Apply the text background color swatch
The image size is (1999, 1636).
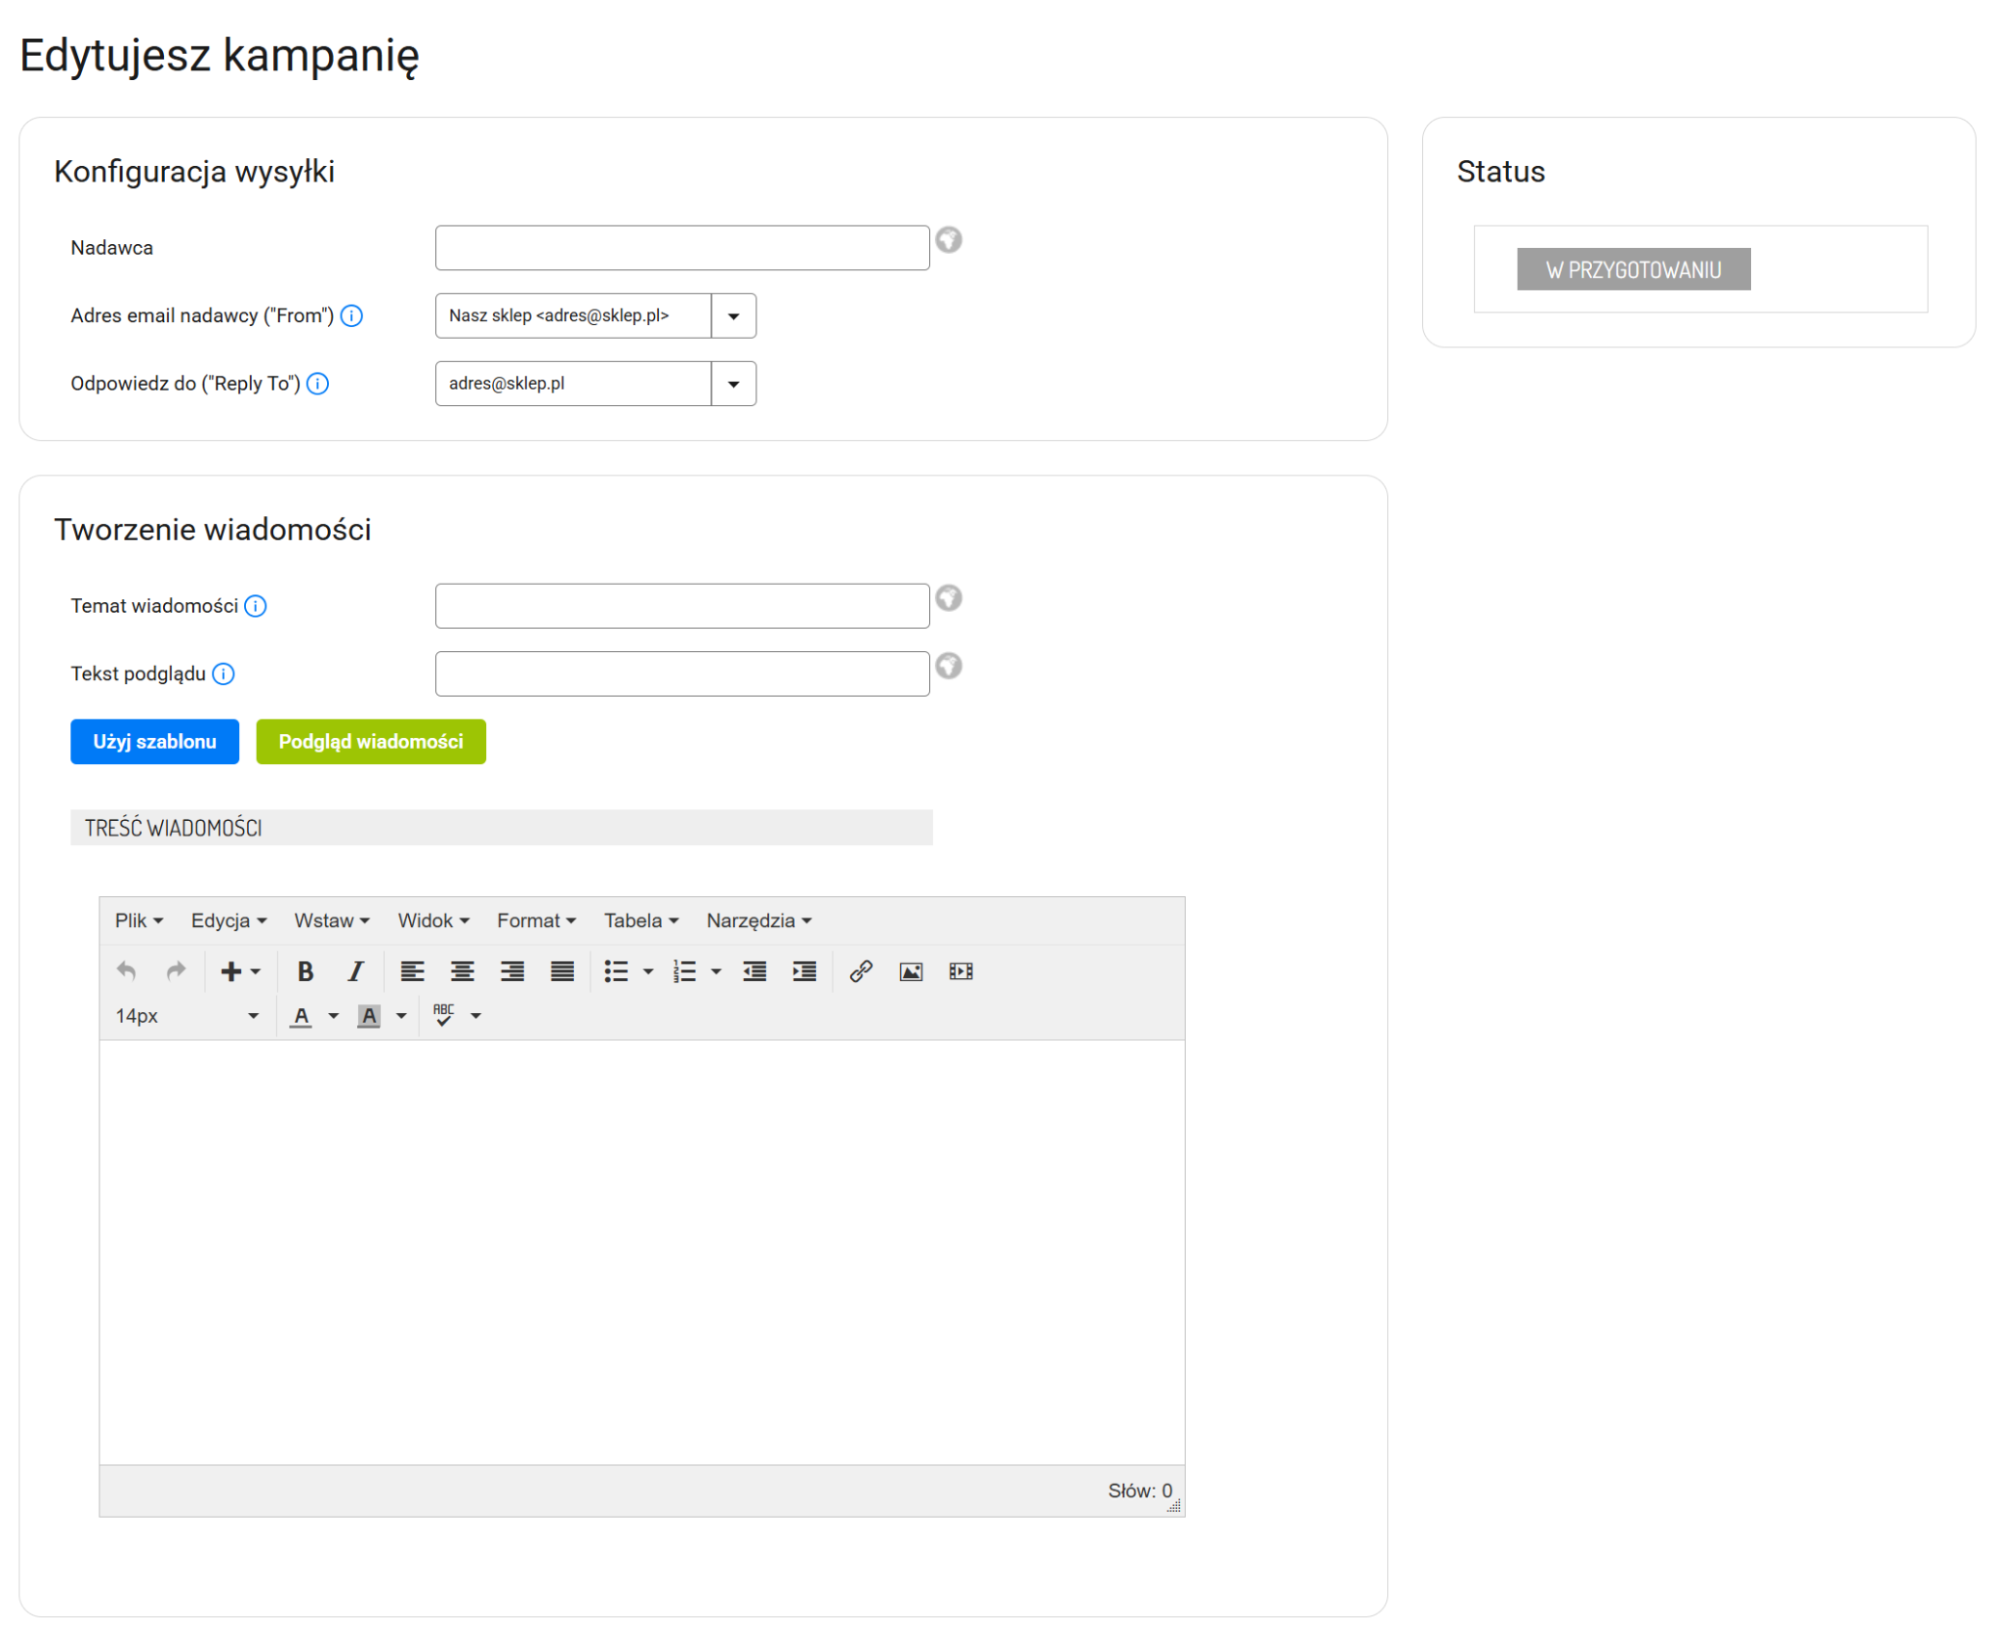click(x=369, y=1016)
